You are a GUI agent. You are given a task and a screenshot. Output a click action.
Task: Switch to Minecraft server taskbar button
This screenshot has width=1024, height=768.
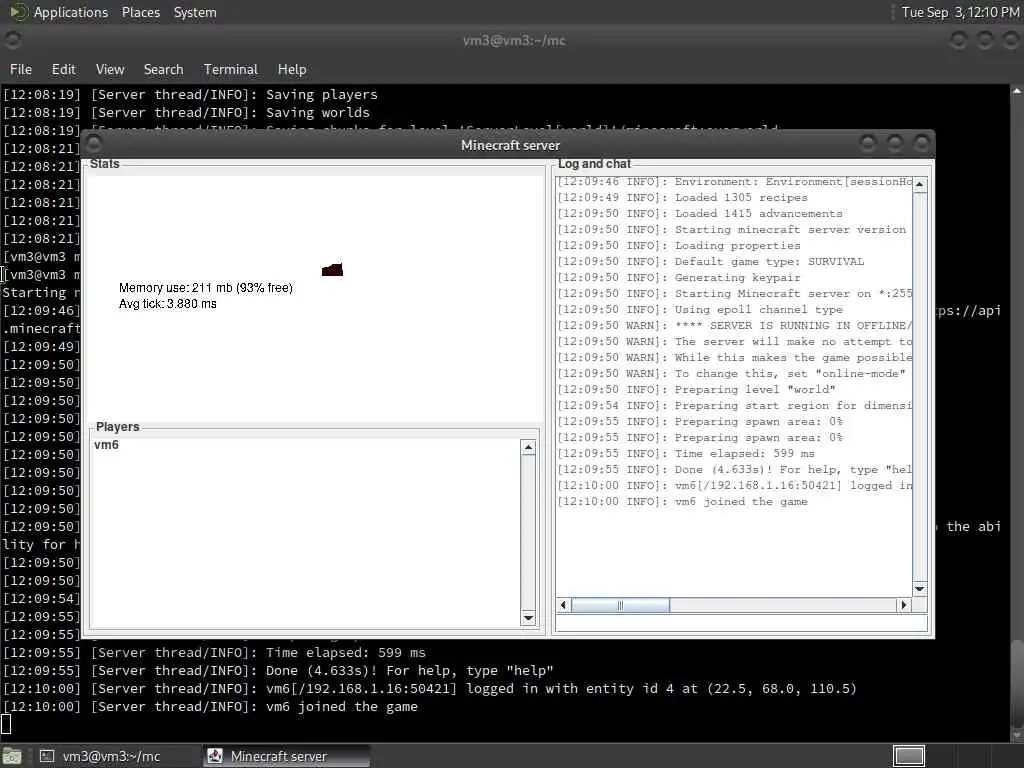click(286, 756)
